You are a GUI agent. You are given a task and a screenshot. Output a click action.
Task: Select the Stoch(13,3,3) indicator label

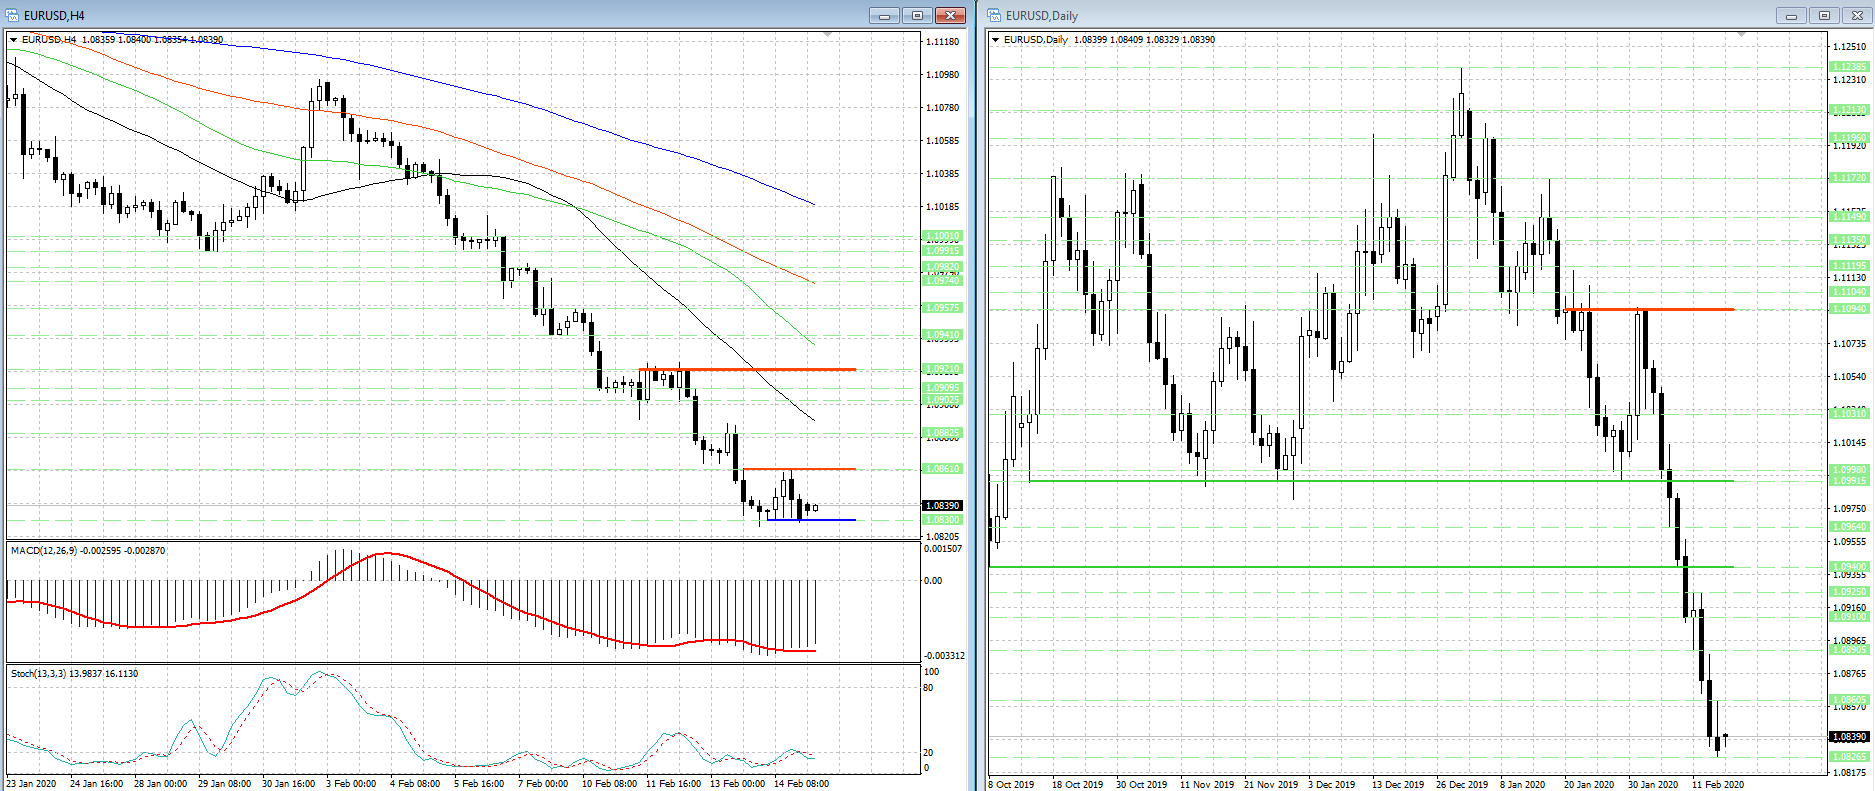point(74,674)
